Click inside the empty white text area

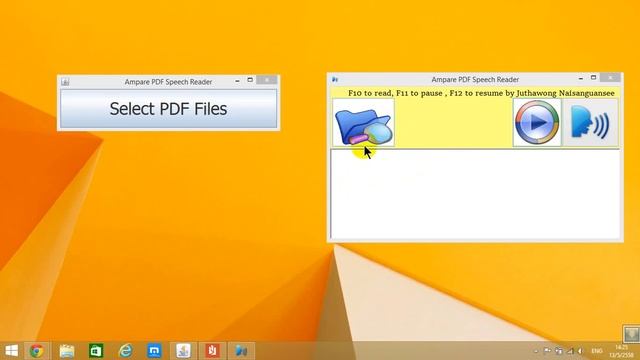pyautogui.click(x=475, y=194)
